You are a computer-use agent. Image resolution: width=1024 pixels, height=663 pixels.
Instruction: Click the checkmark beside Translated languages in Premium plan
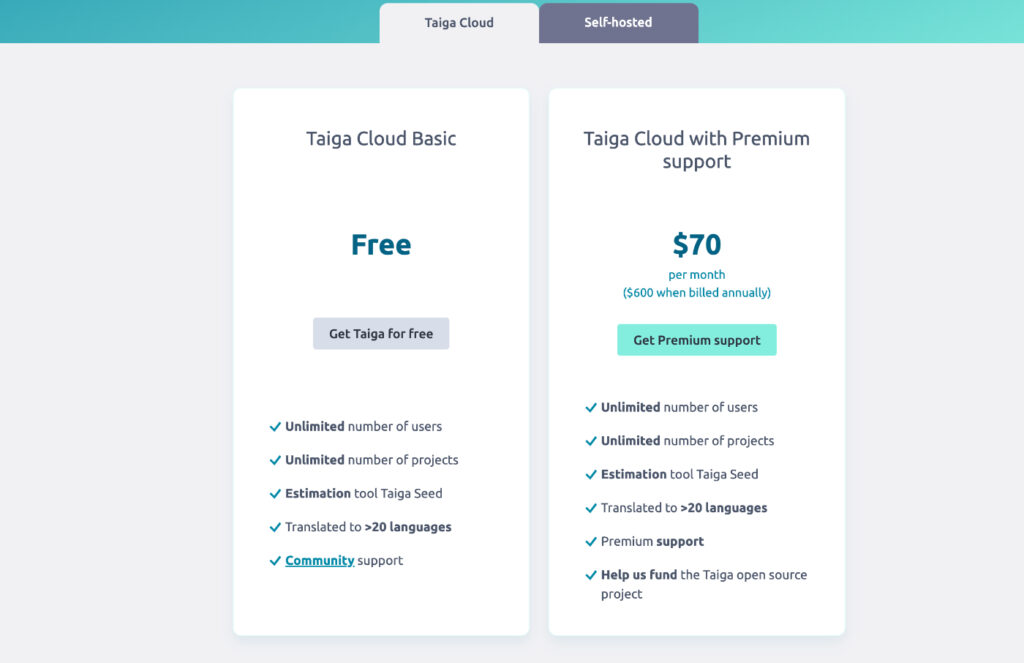point(591,508)
